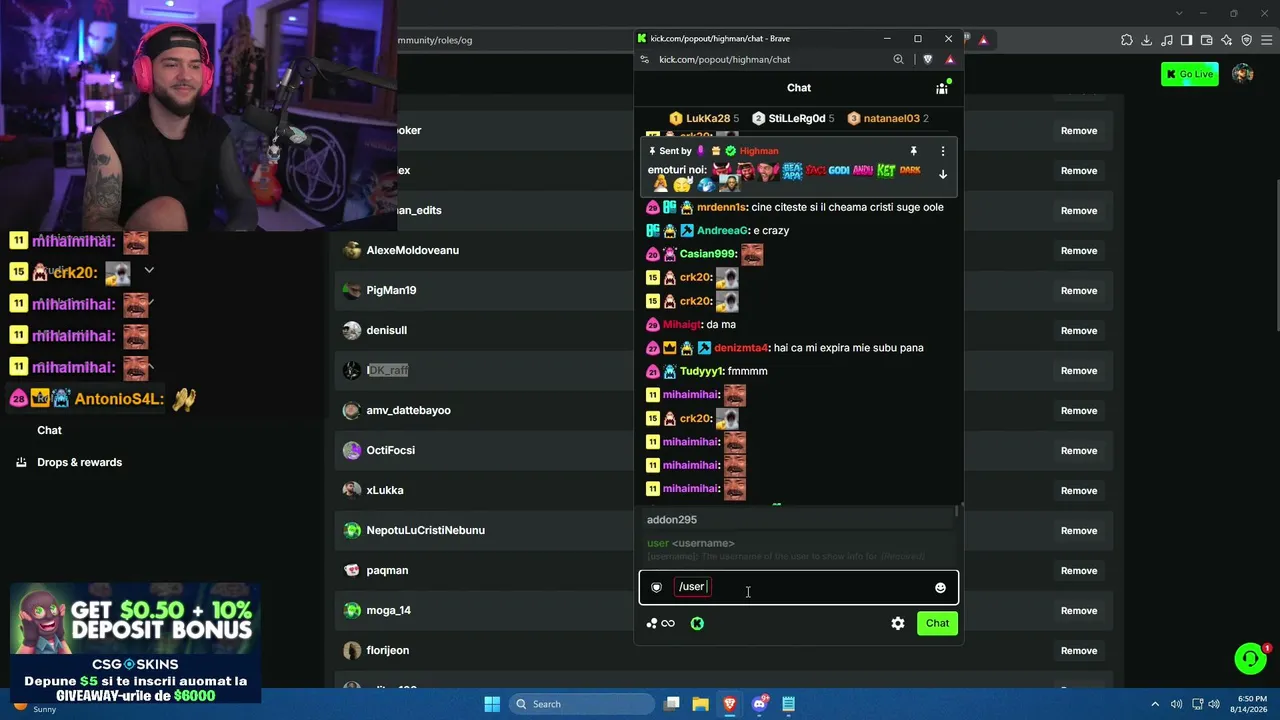Open Brave downloads icon
Screen dimensions: 1280x720
point(1147,40)
